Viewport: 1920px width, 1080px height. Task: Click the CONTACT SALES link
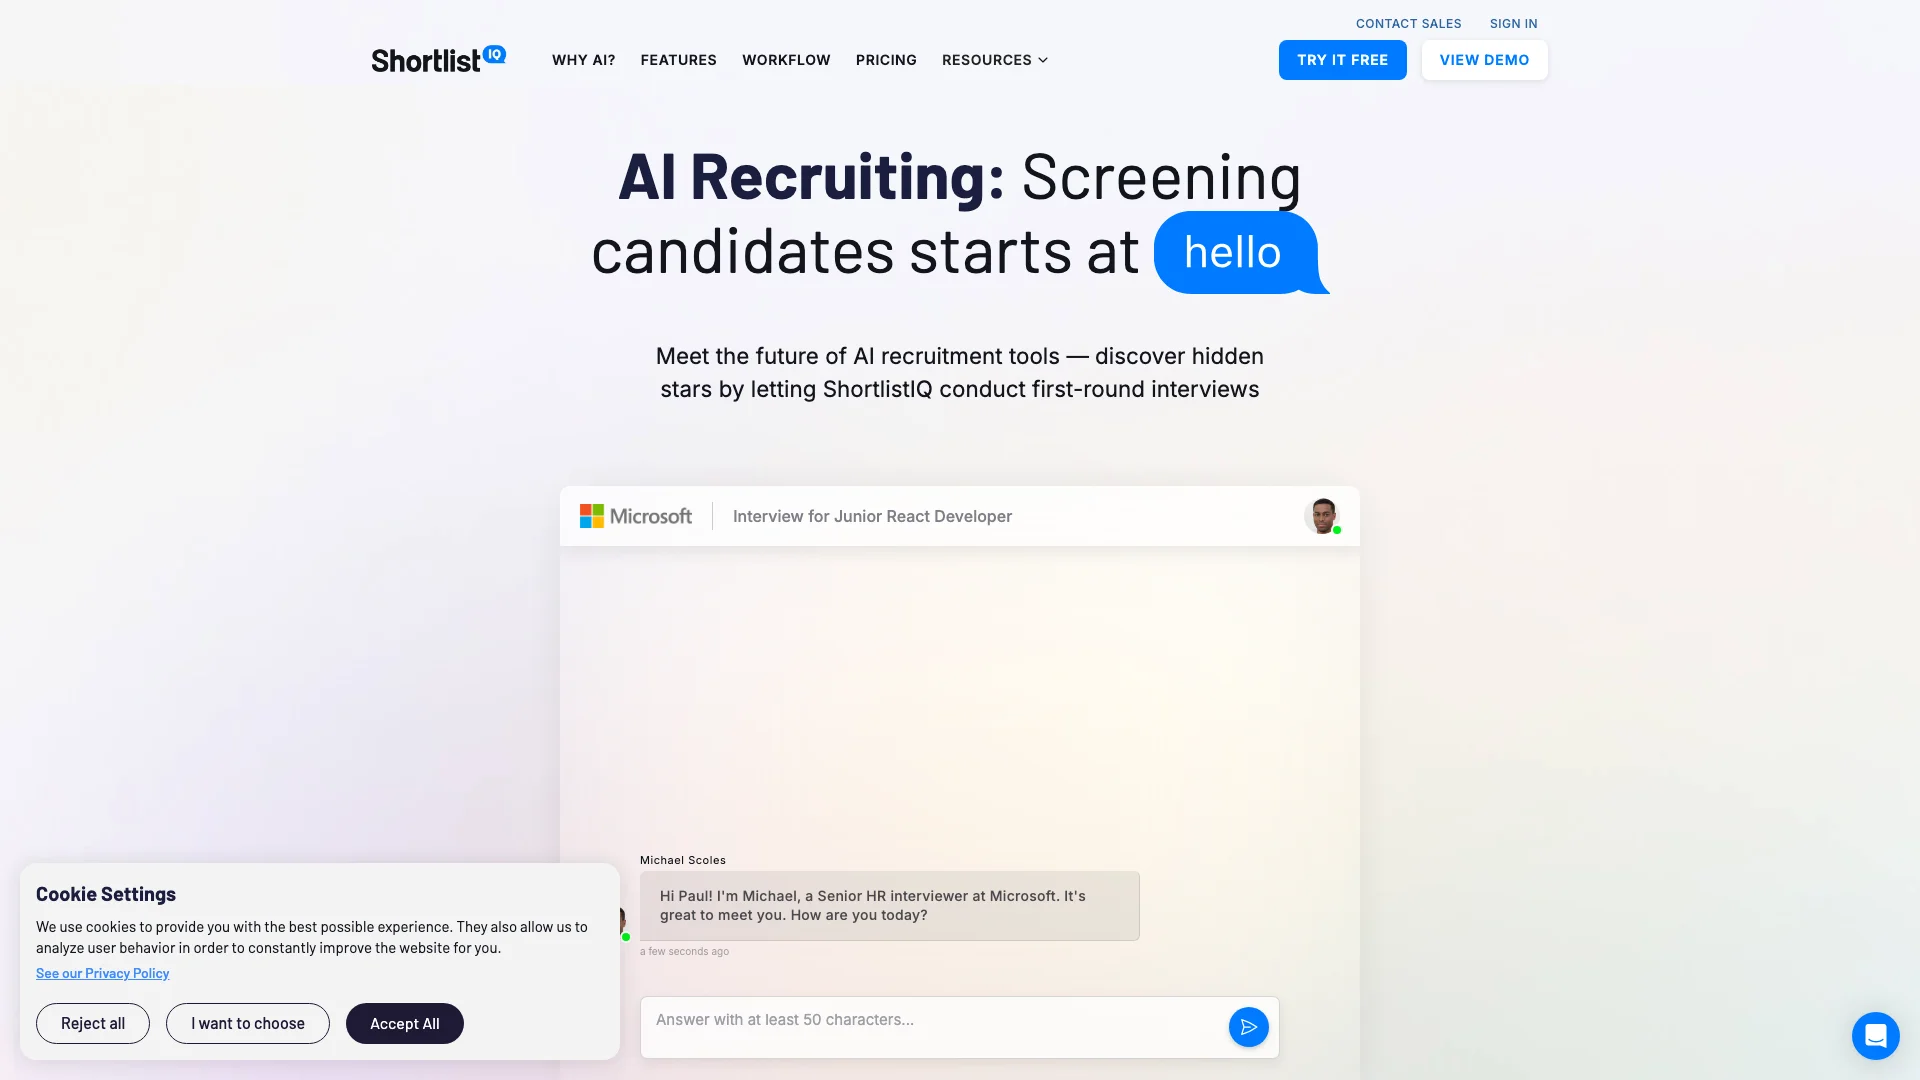[1408, 22]
